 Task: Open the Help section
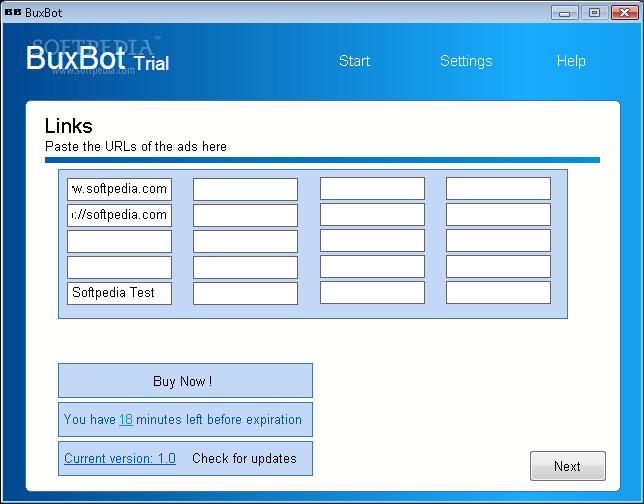click(571, 61)
